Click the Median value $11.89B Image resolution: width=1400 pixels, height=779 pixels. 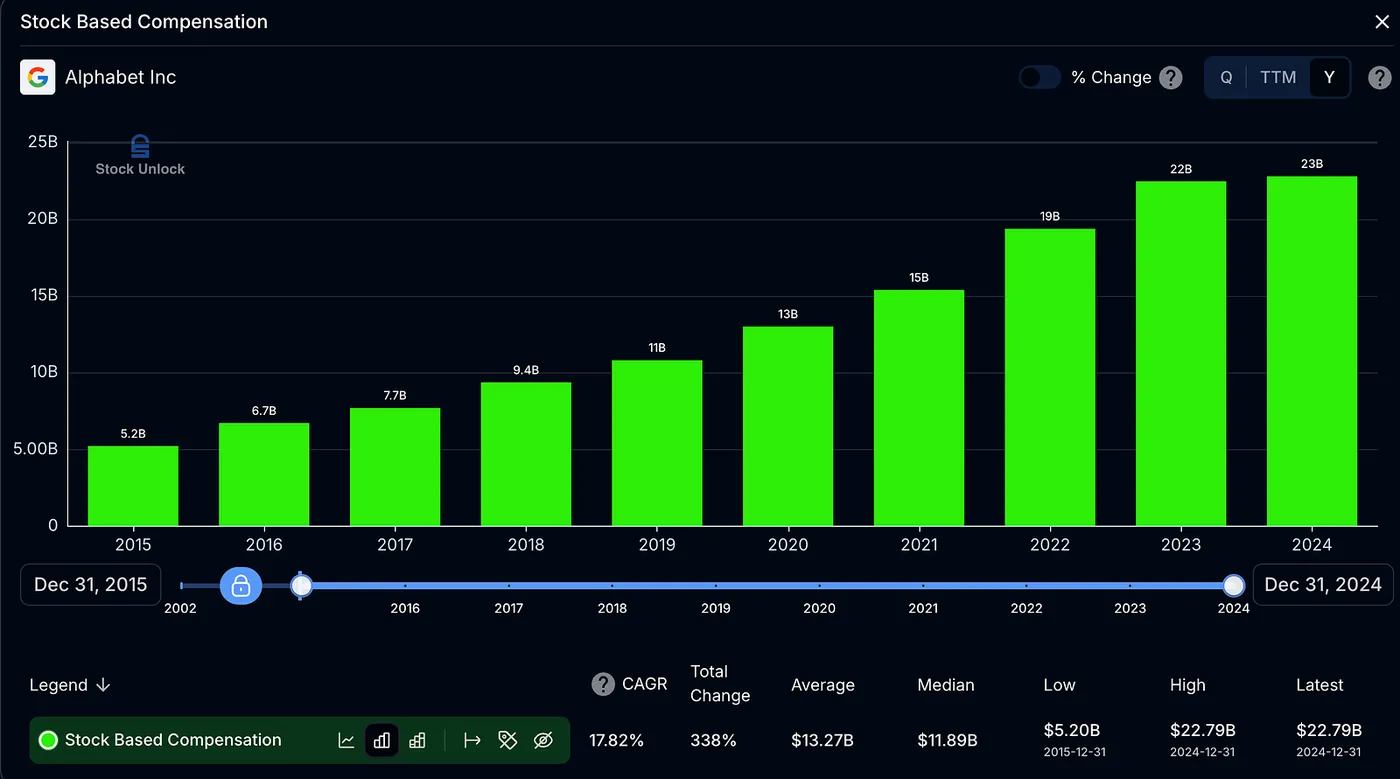point(947,740)
